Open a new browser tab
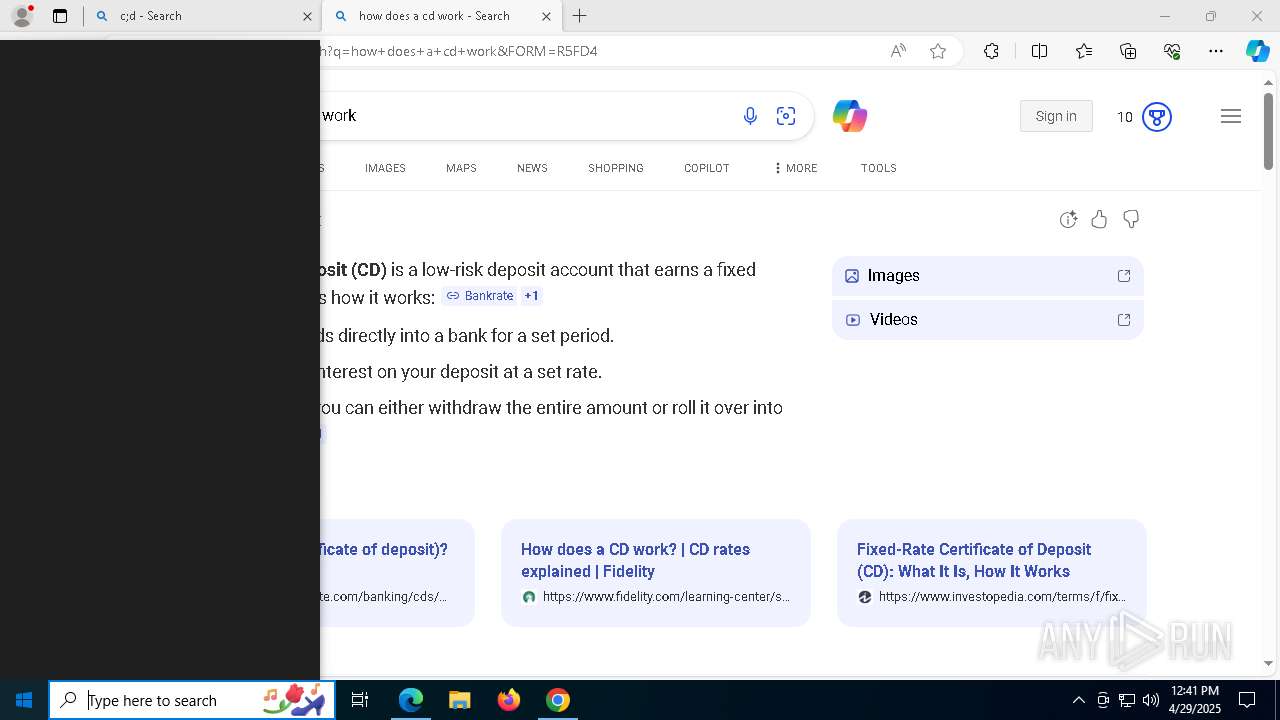 pos(579,16)
